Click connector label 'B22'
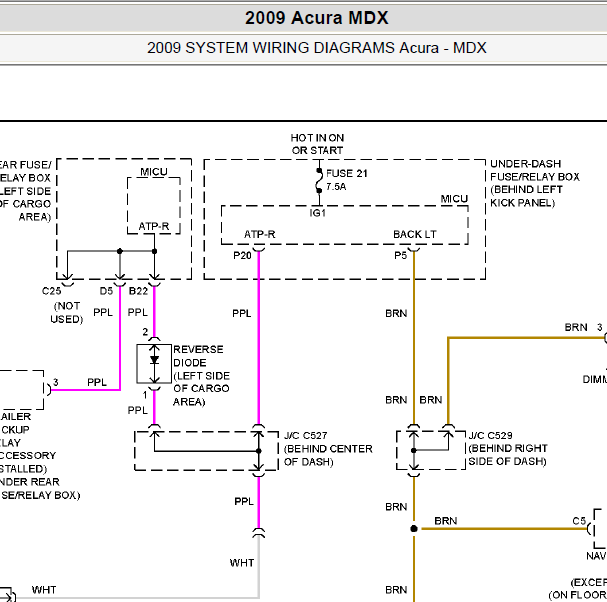Screen dimensions: 607x602 click(138, 291)
